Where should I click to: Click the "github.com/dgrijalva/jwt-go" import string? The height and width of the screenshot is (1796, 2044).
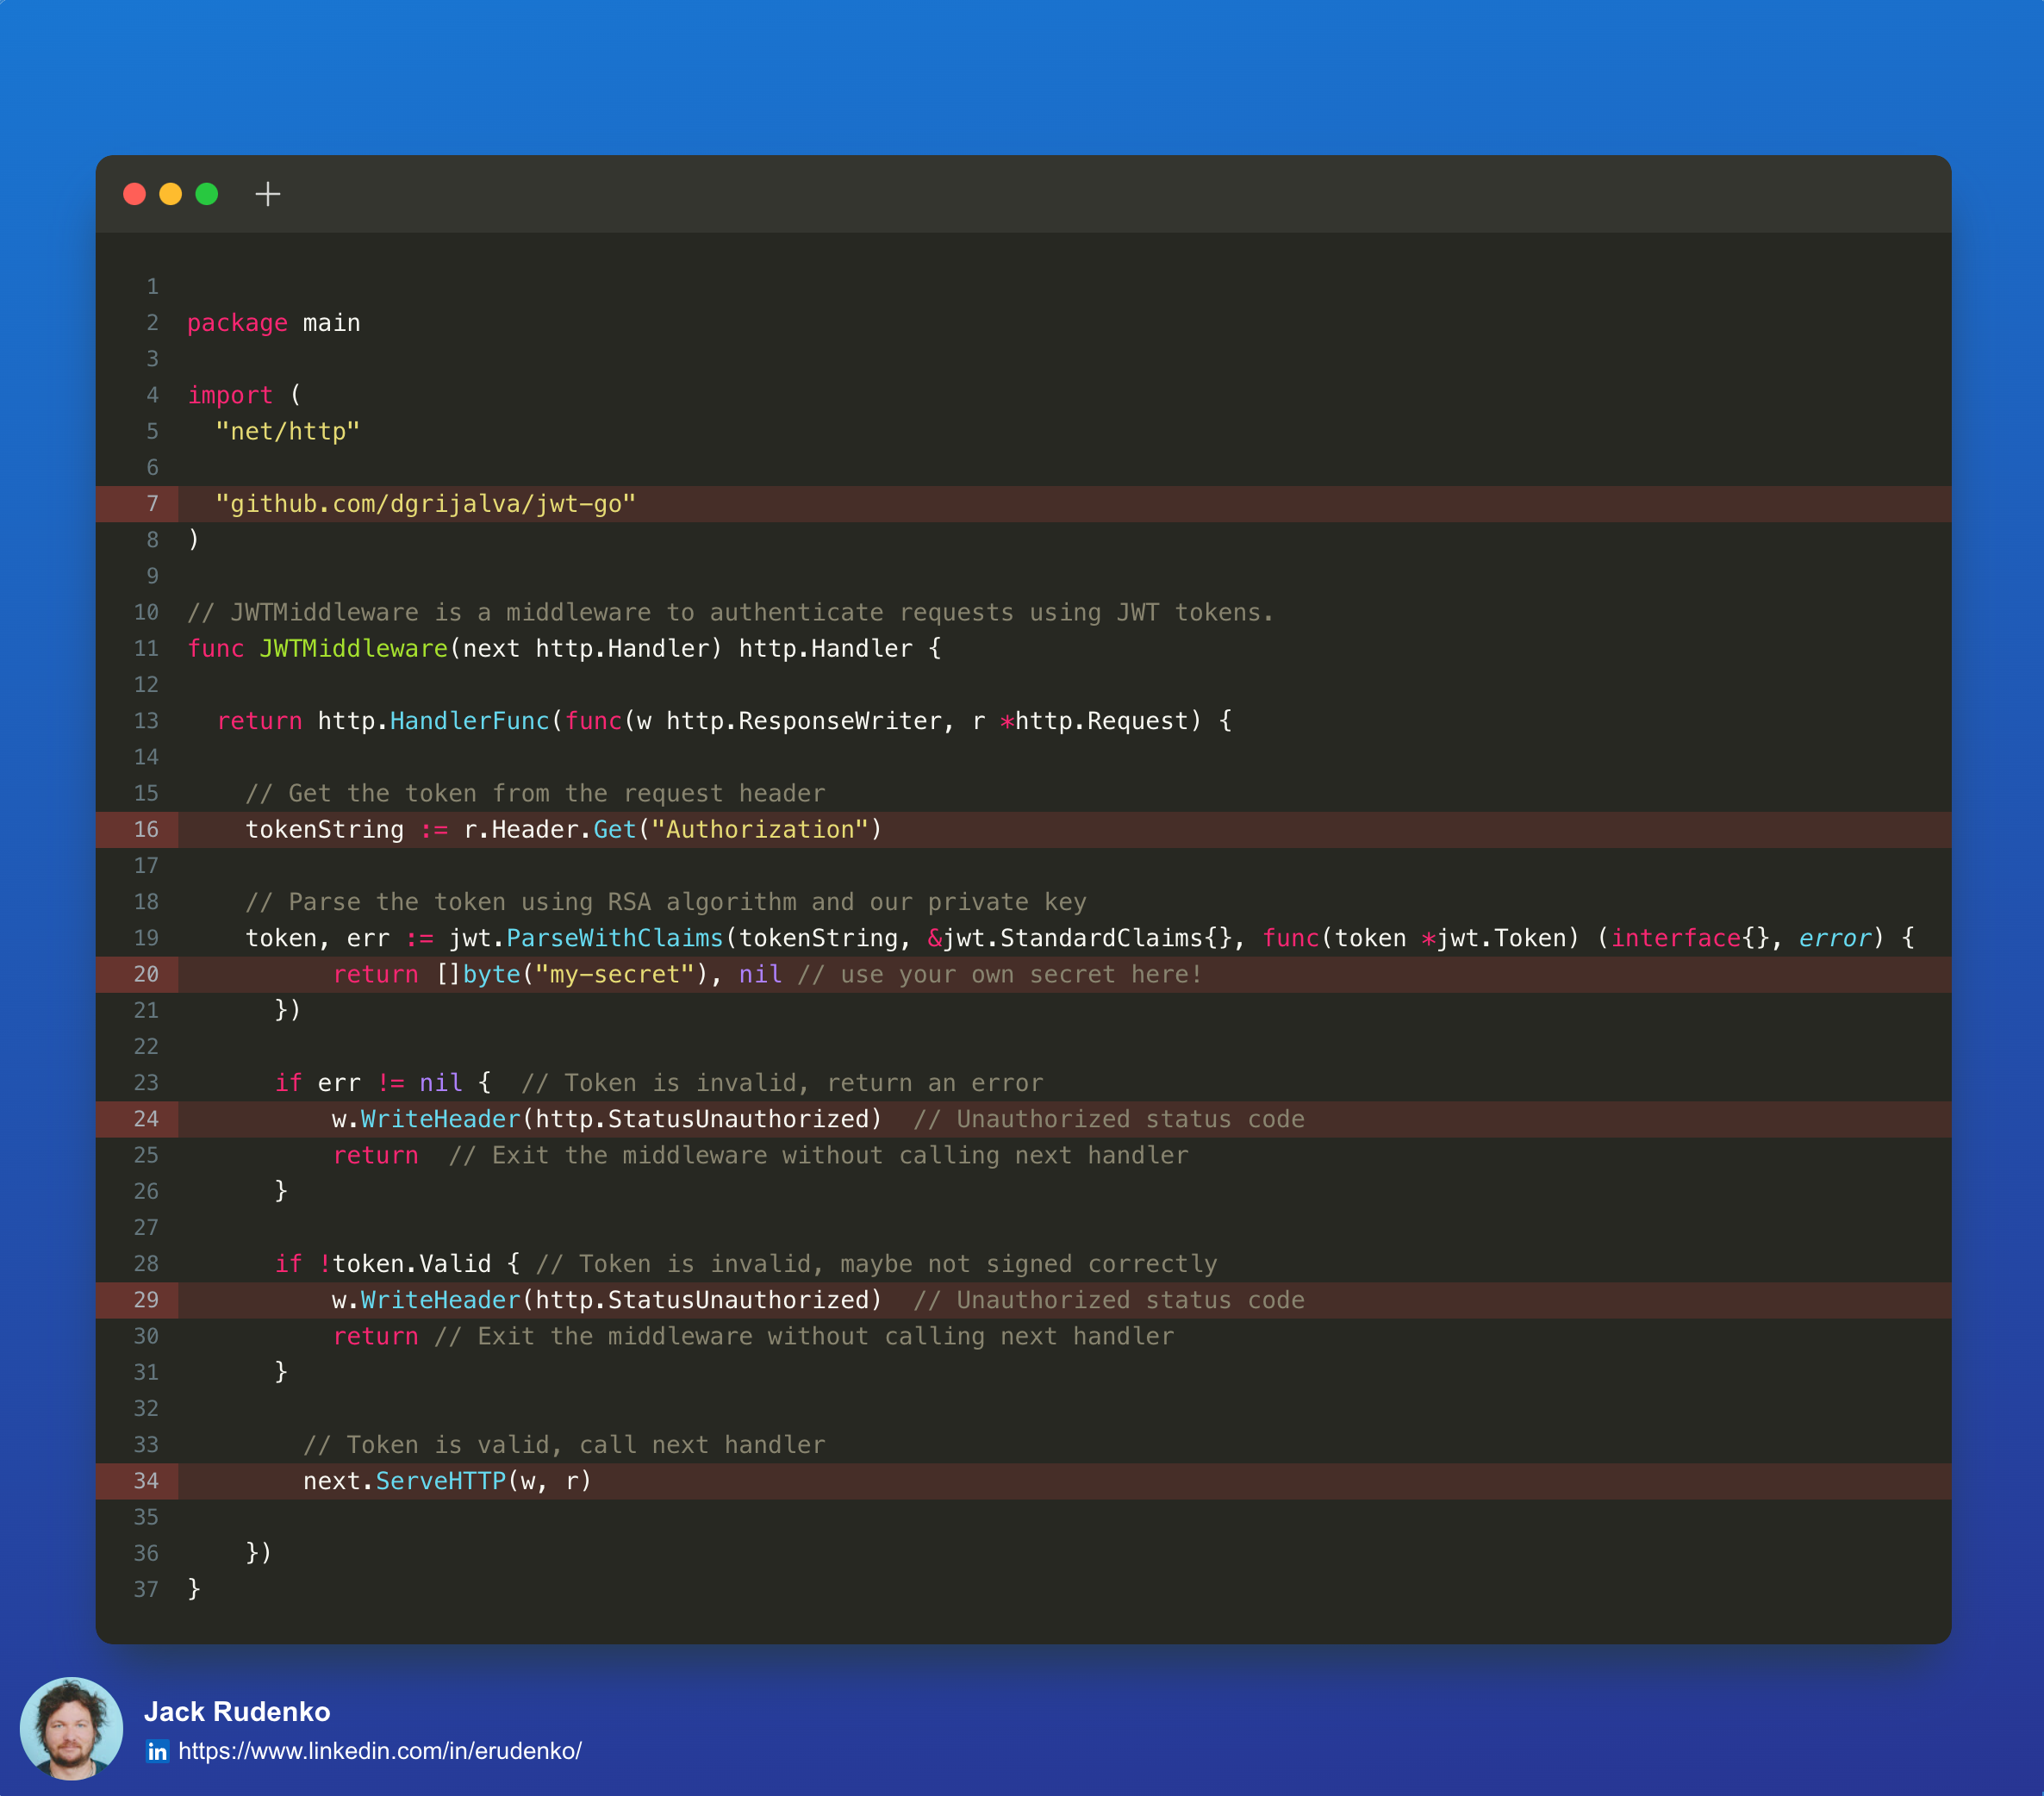[x=426, y=504]
